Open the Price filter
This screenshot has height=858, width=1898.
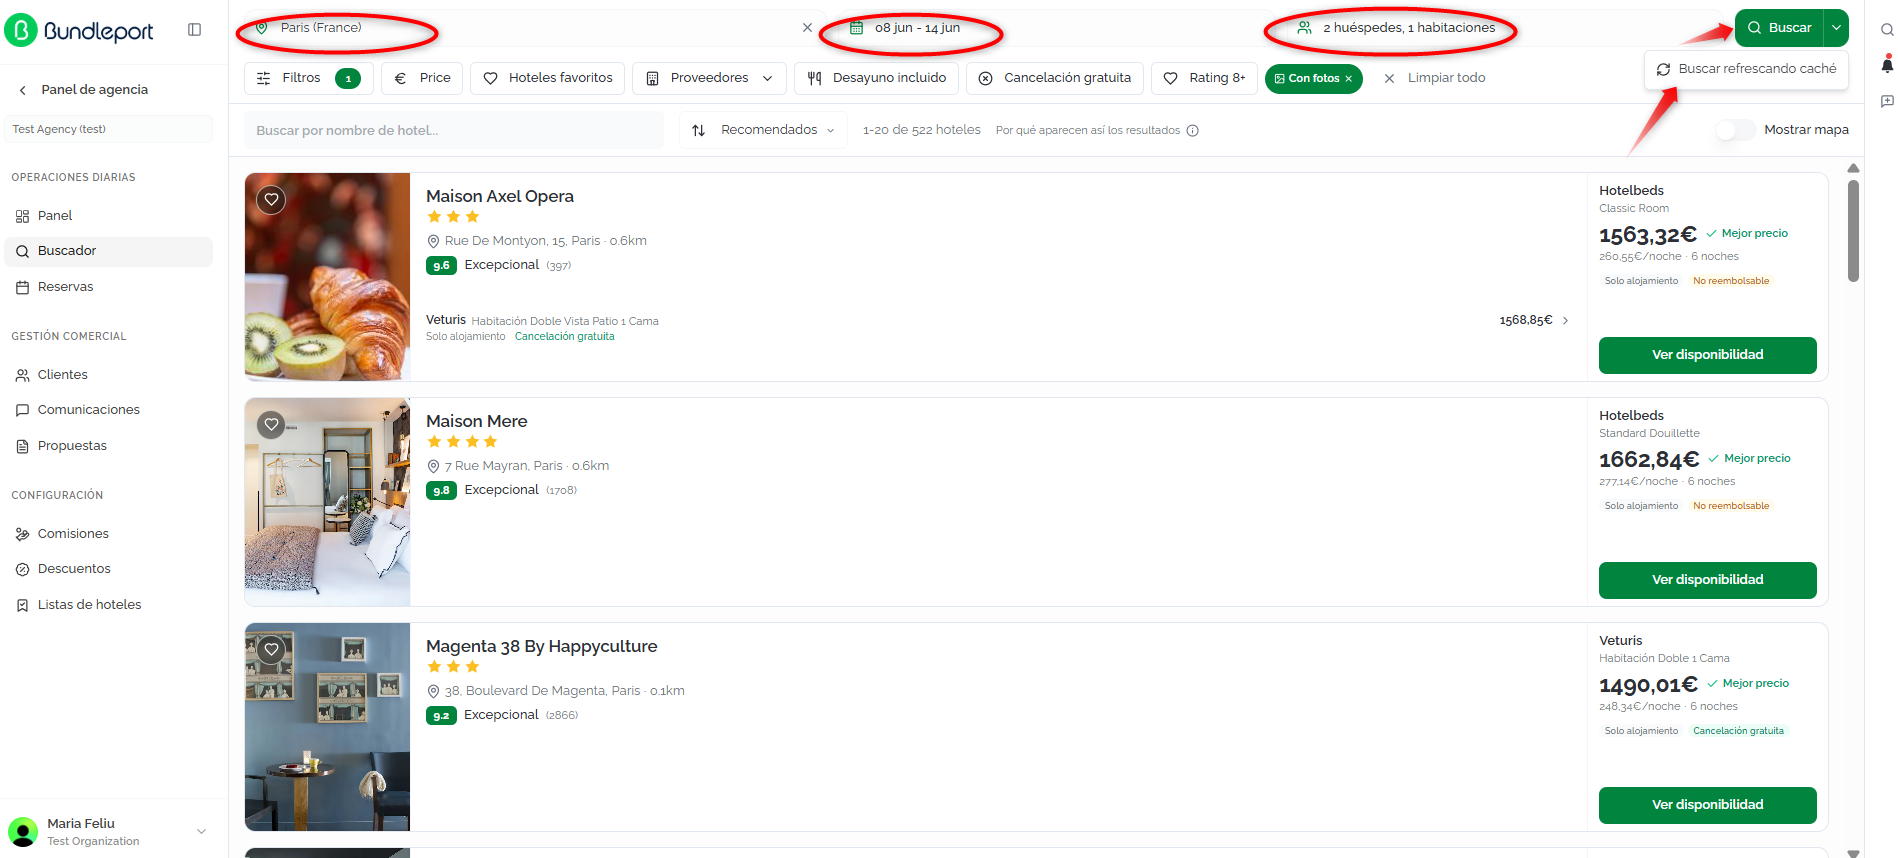pyautogui.click(x=422, y=78)
